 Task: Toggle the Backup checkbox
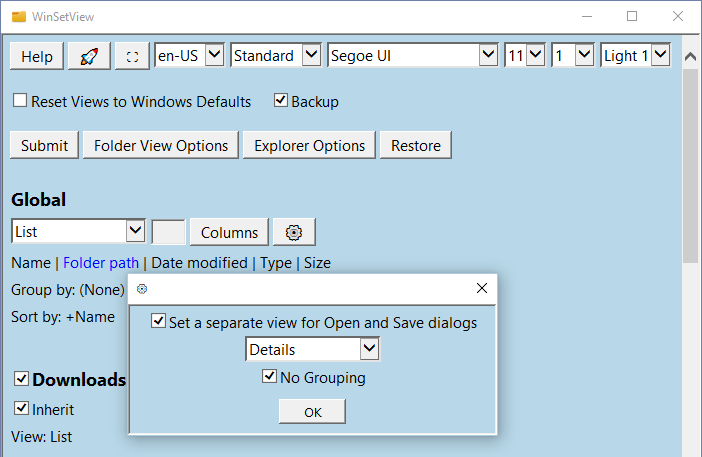(x=281, y=100)
